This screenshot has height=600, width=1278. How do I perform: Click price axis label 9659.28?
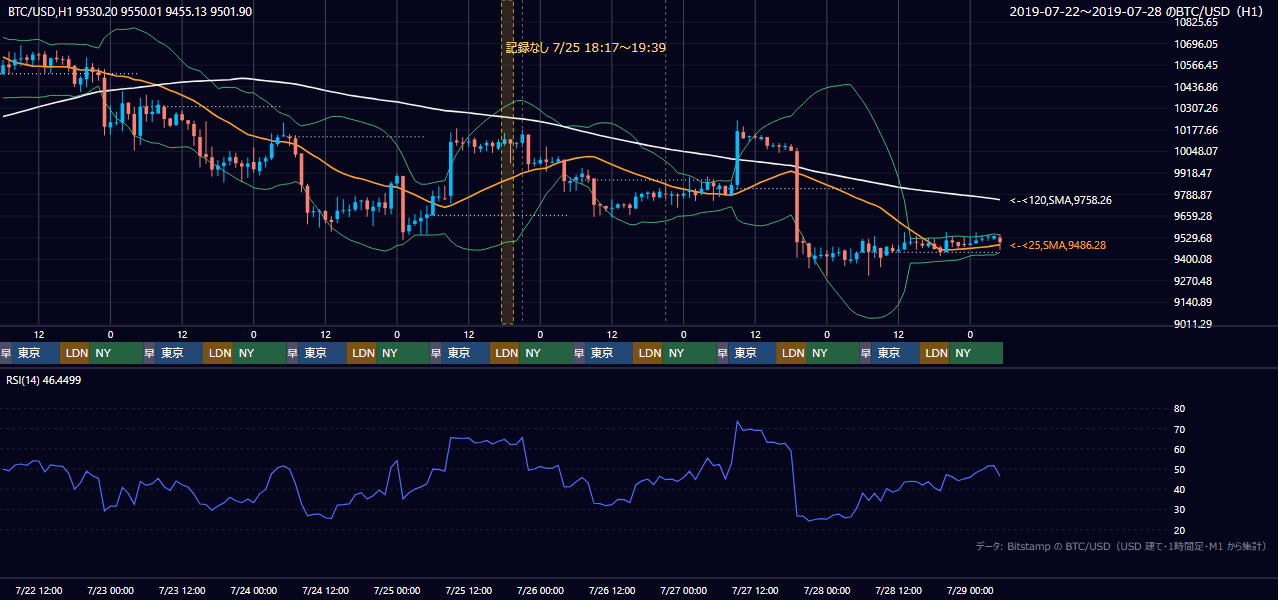tap(1193, 216)
